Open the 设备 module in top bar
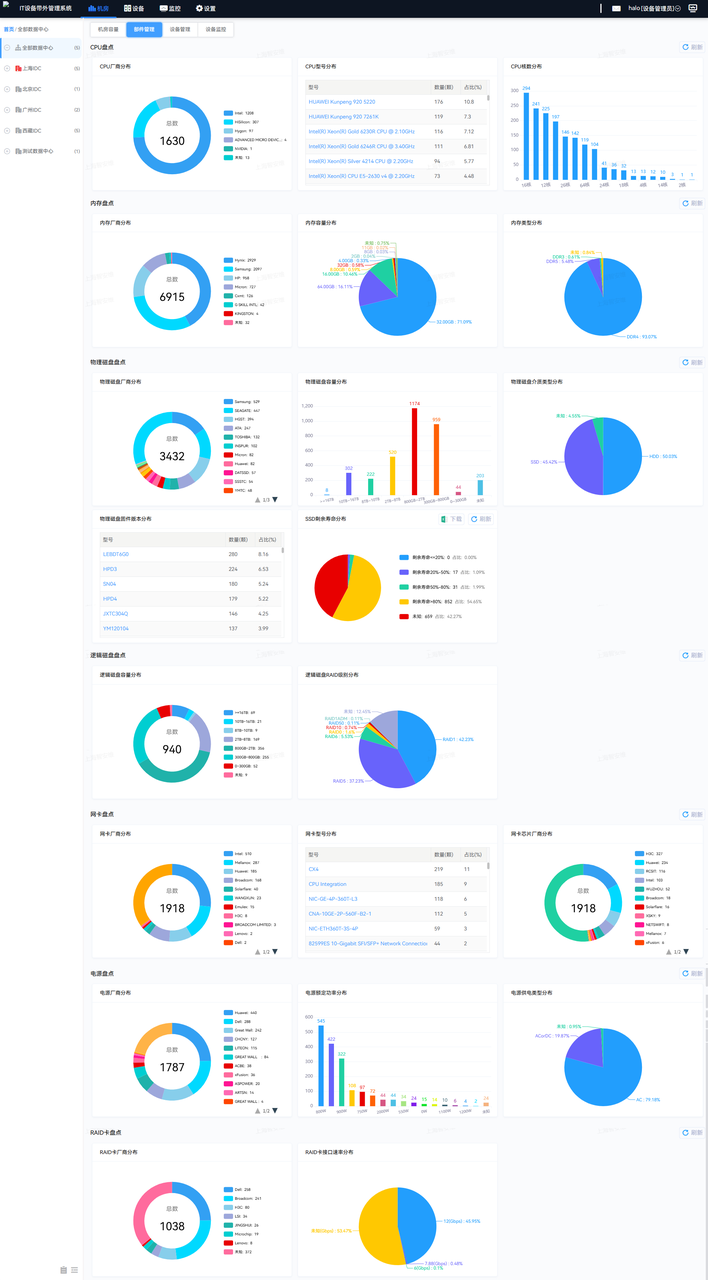The width and height of the screenshot is (708, 1280). coord(134,8)
